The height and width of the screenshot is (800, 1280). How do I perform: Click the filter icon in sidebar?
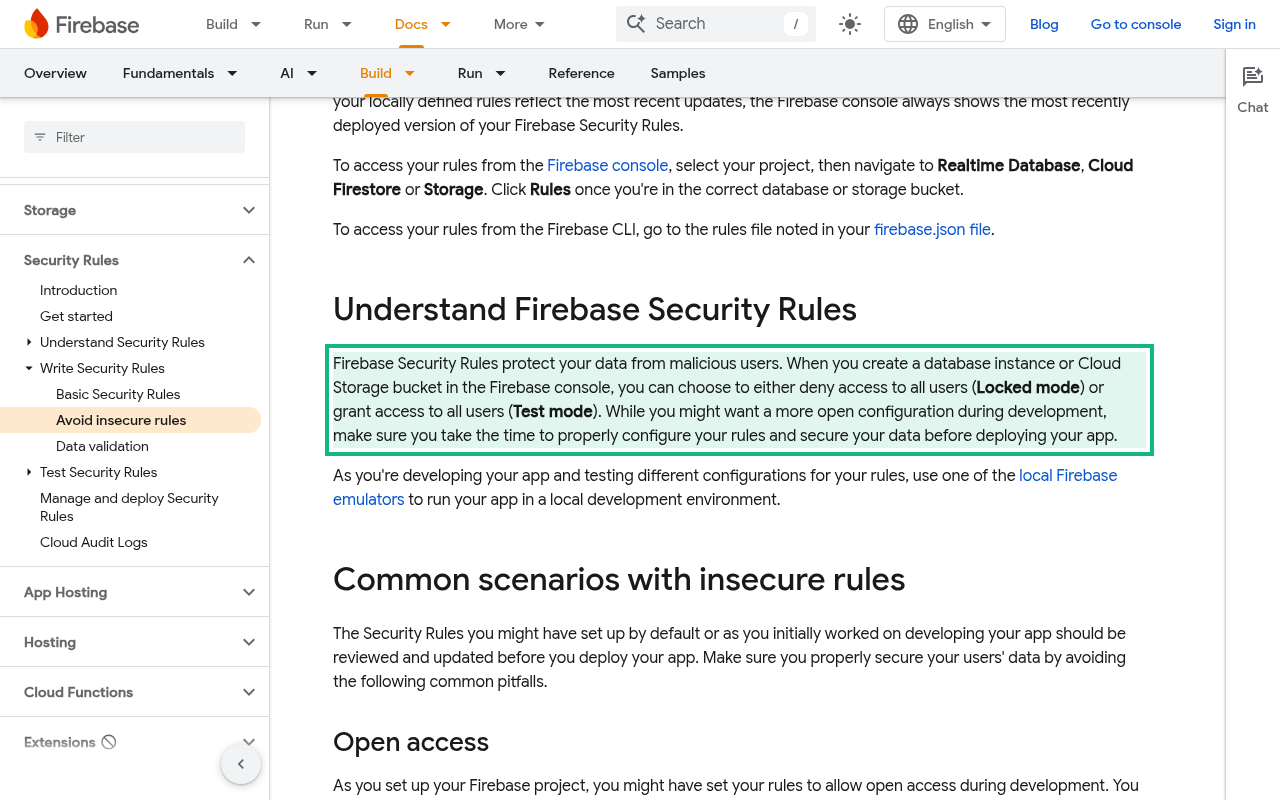[40, 137]
